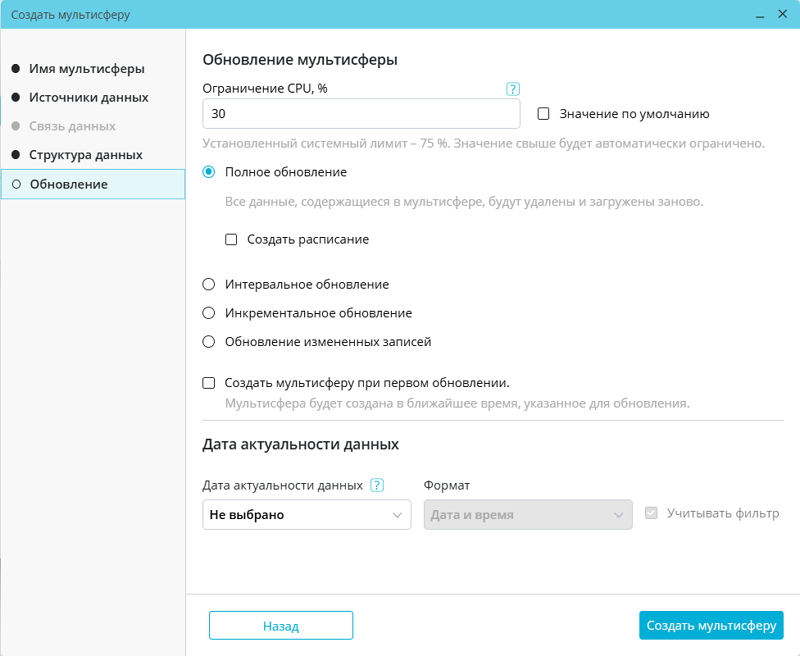Expand the Формат dropdown
The height and width of the screenshot is (656, 800).
(x=528, y=515)
